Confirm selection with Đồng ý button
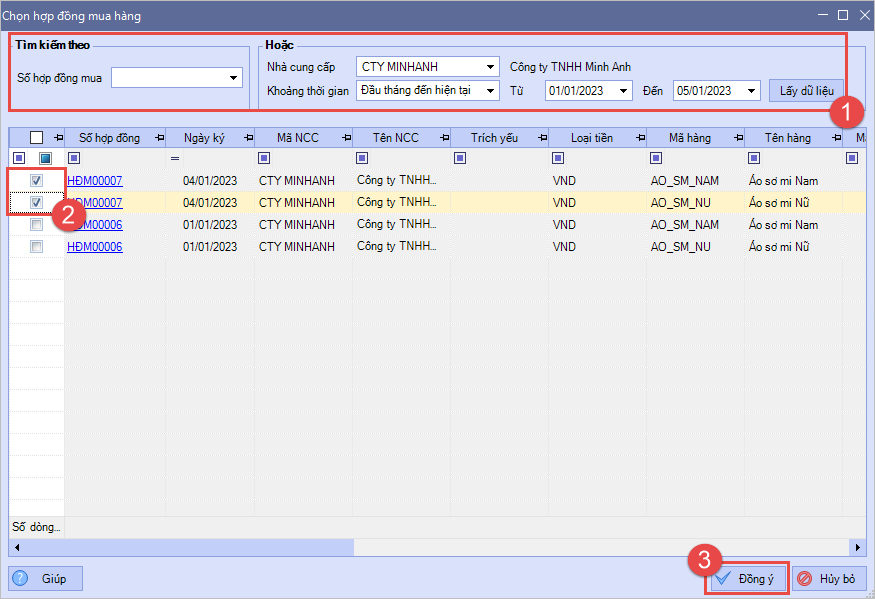 pos(747,579)
